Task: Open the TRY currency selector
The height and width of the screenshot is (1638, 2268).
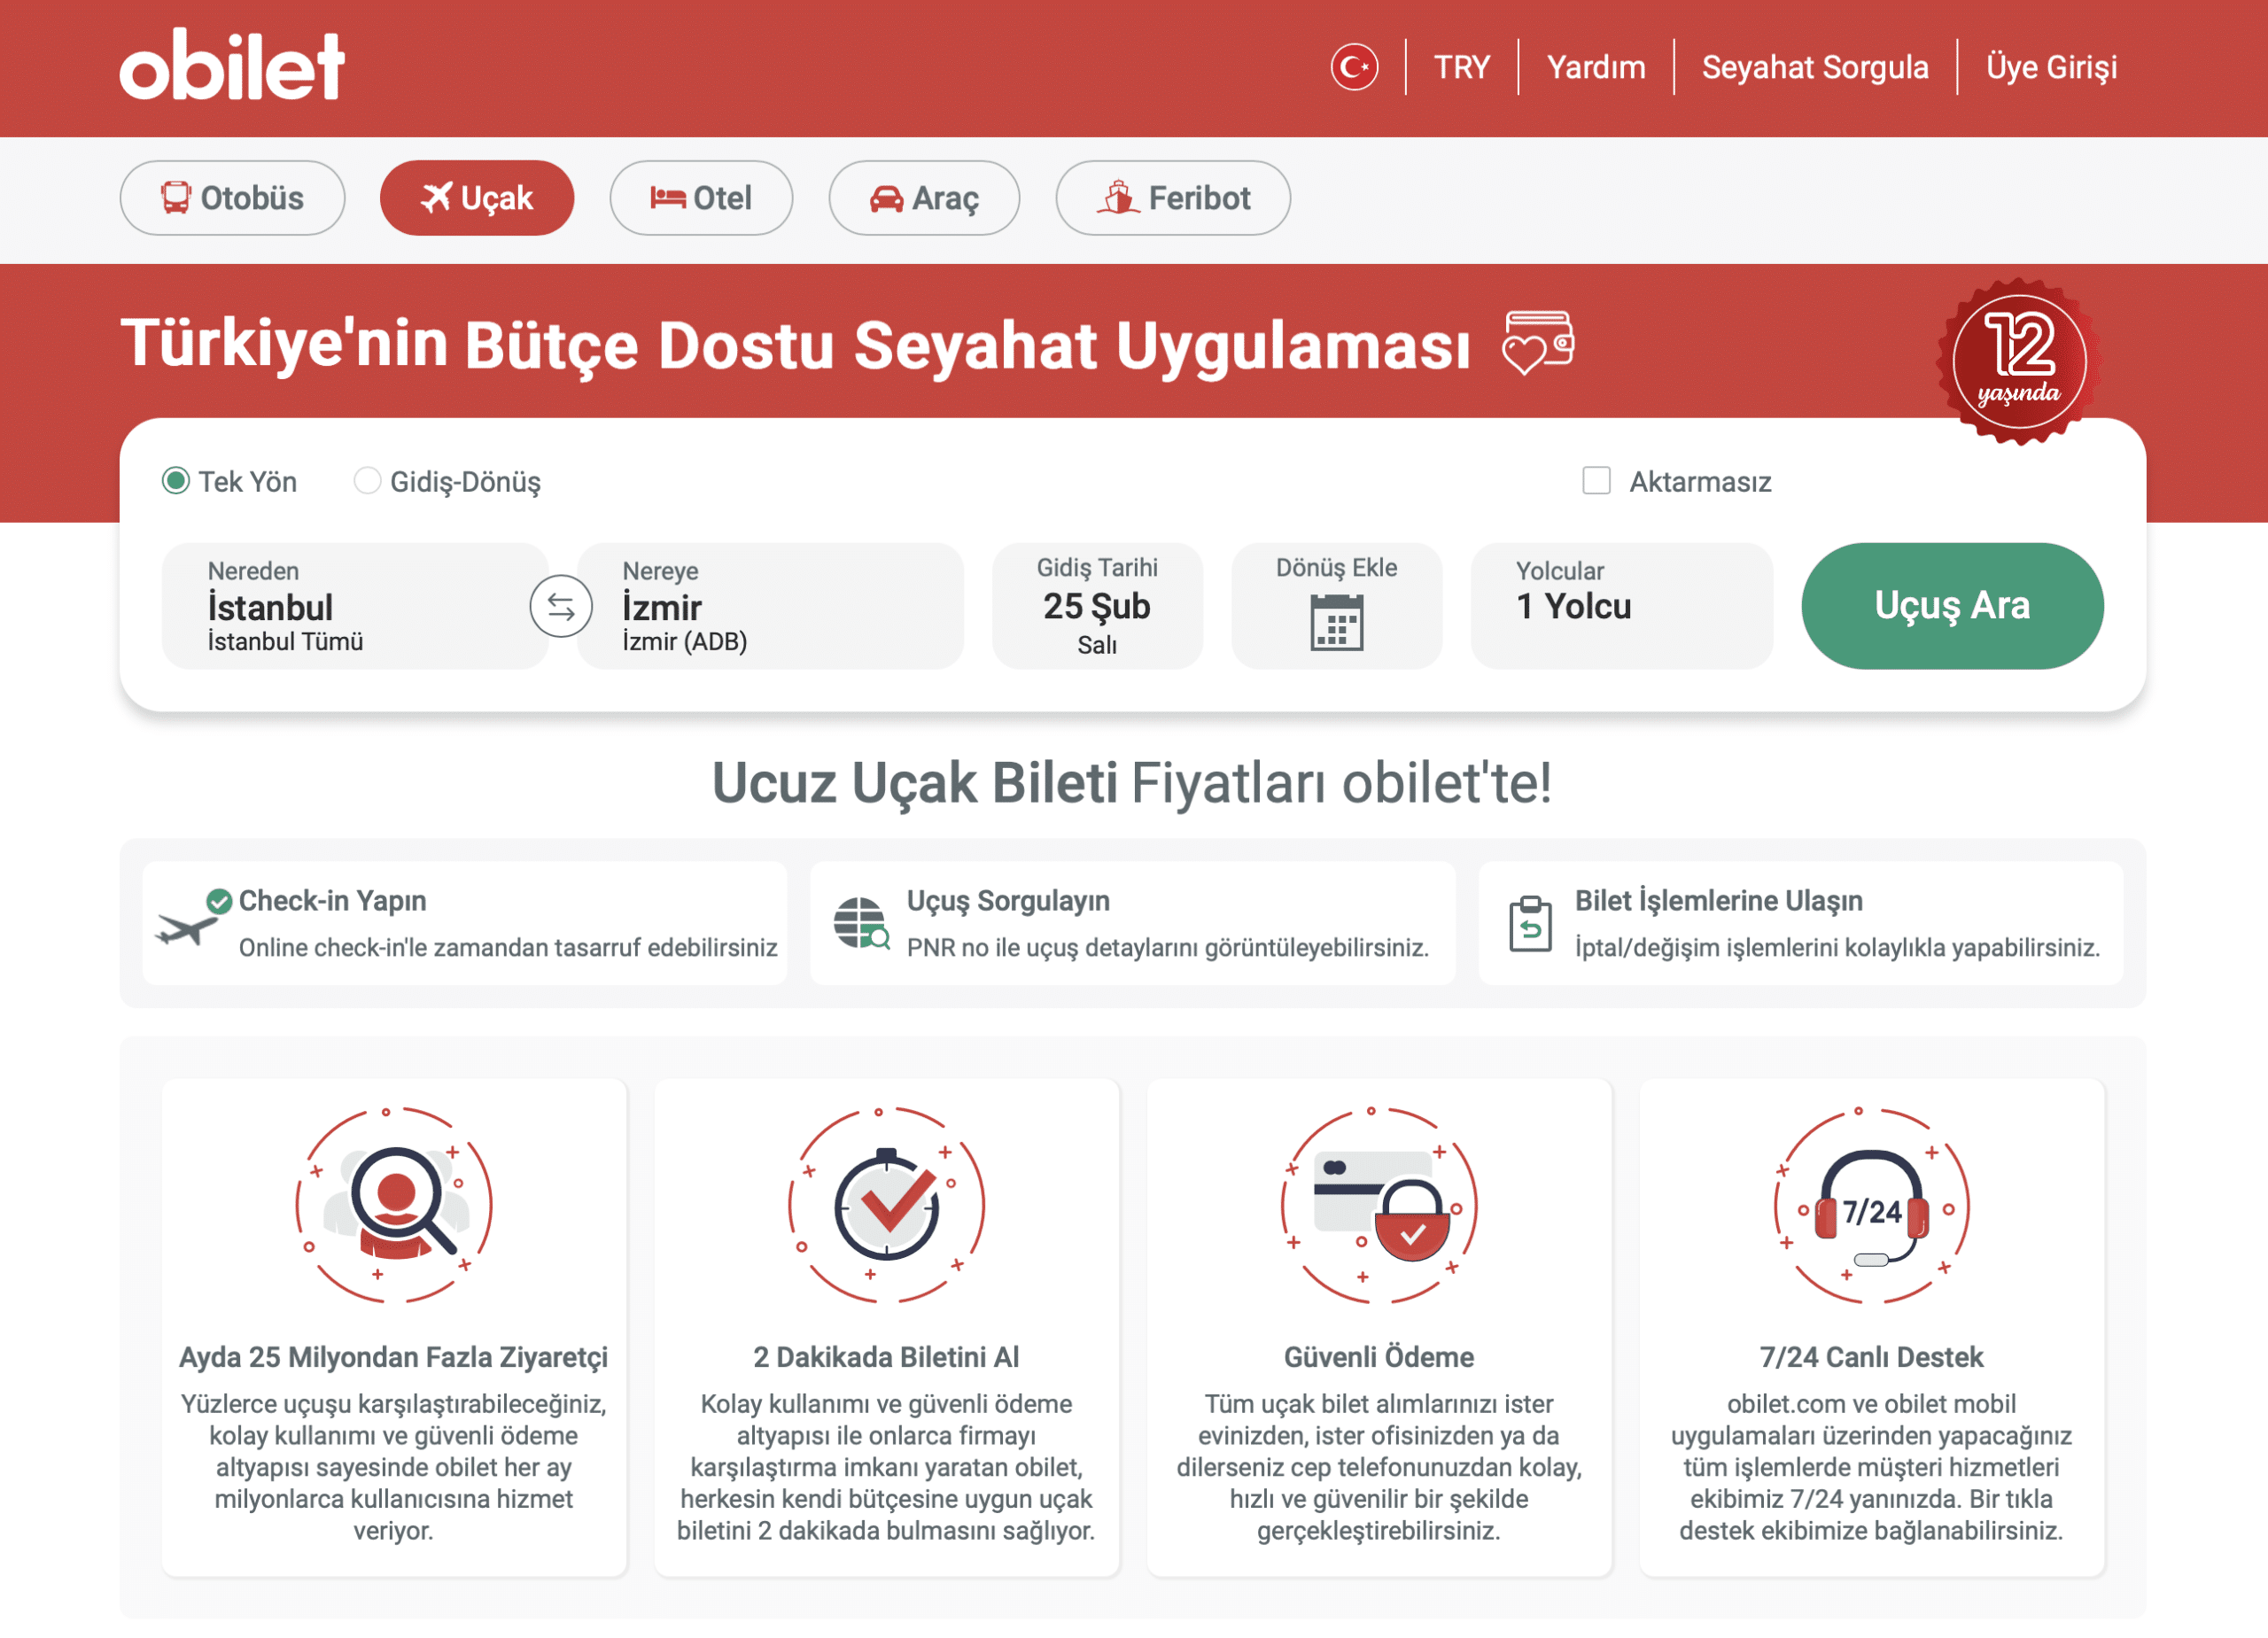Action: click(1461, 67)
